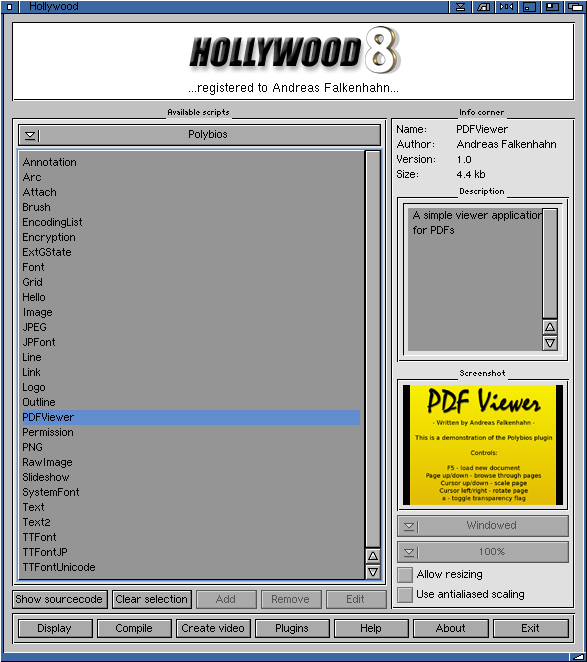Select the RawImage script
587x662 pixels.
(191, 462)
